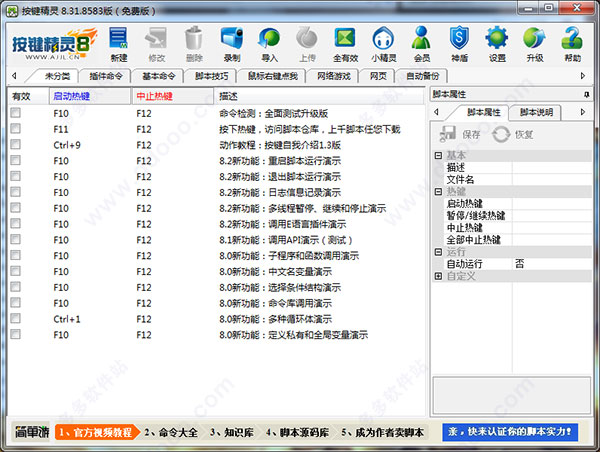Open the 脚本说明 tab
This screenshot has height=452, width=600.
pyautogui.click(x=536, y=112)
